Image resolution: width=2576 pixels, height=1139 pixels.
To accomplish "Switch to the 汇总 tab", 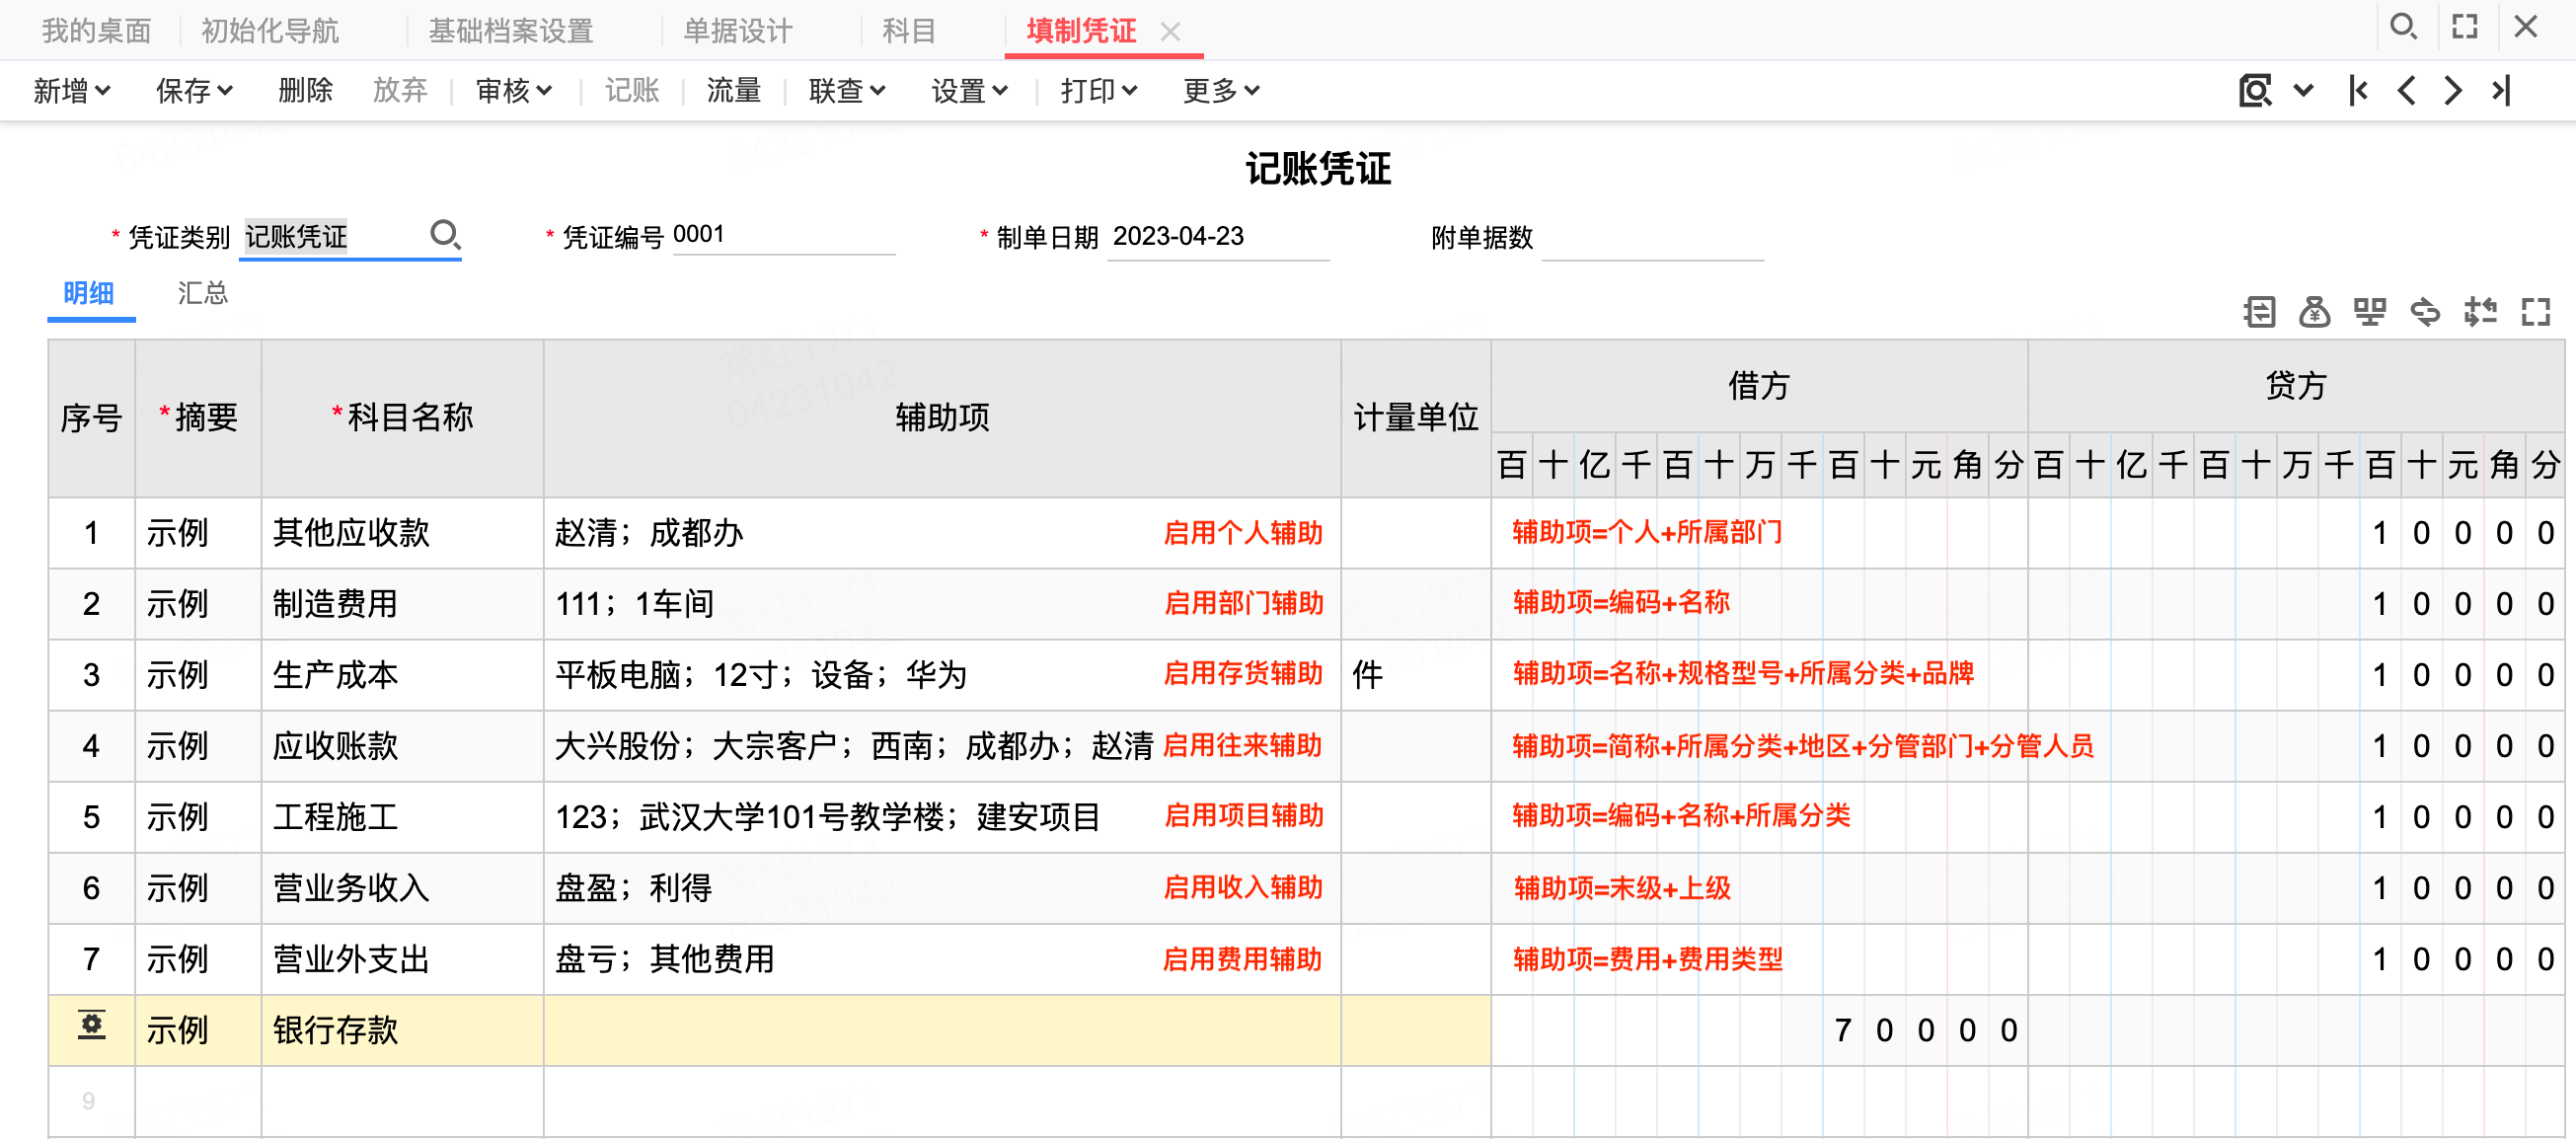I will coord(202,293).
